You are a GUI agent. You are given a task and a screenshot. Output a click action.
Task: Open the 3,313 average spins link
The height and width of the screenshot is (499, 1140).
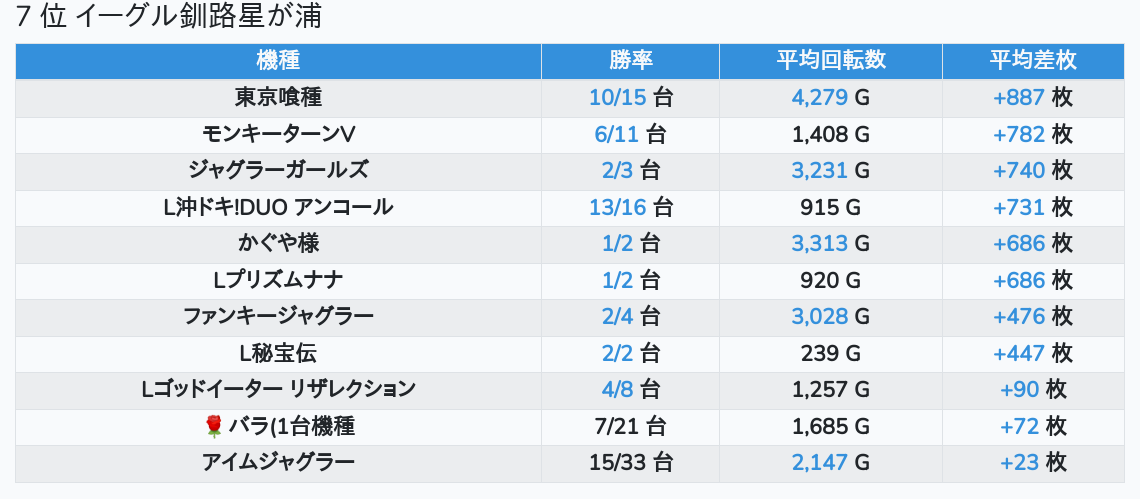[819, 244]
